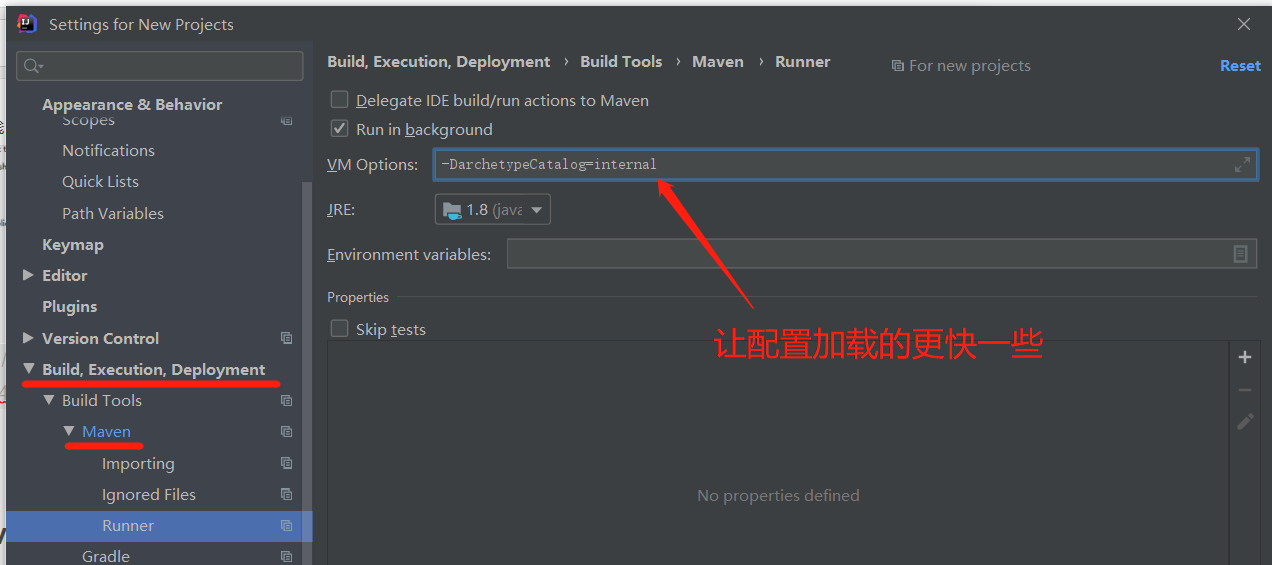
Task: Edit selected property with pencil icon
Action: (x=1245, y=422)
